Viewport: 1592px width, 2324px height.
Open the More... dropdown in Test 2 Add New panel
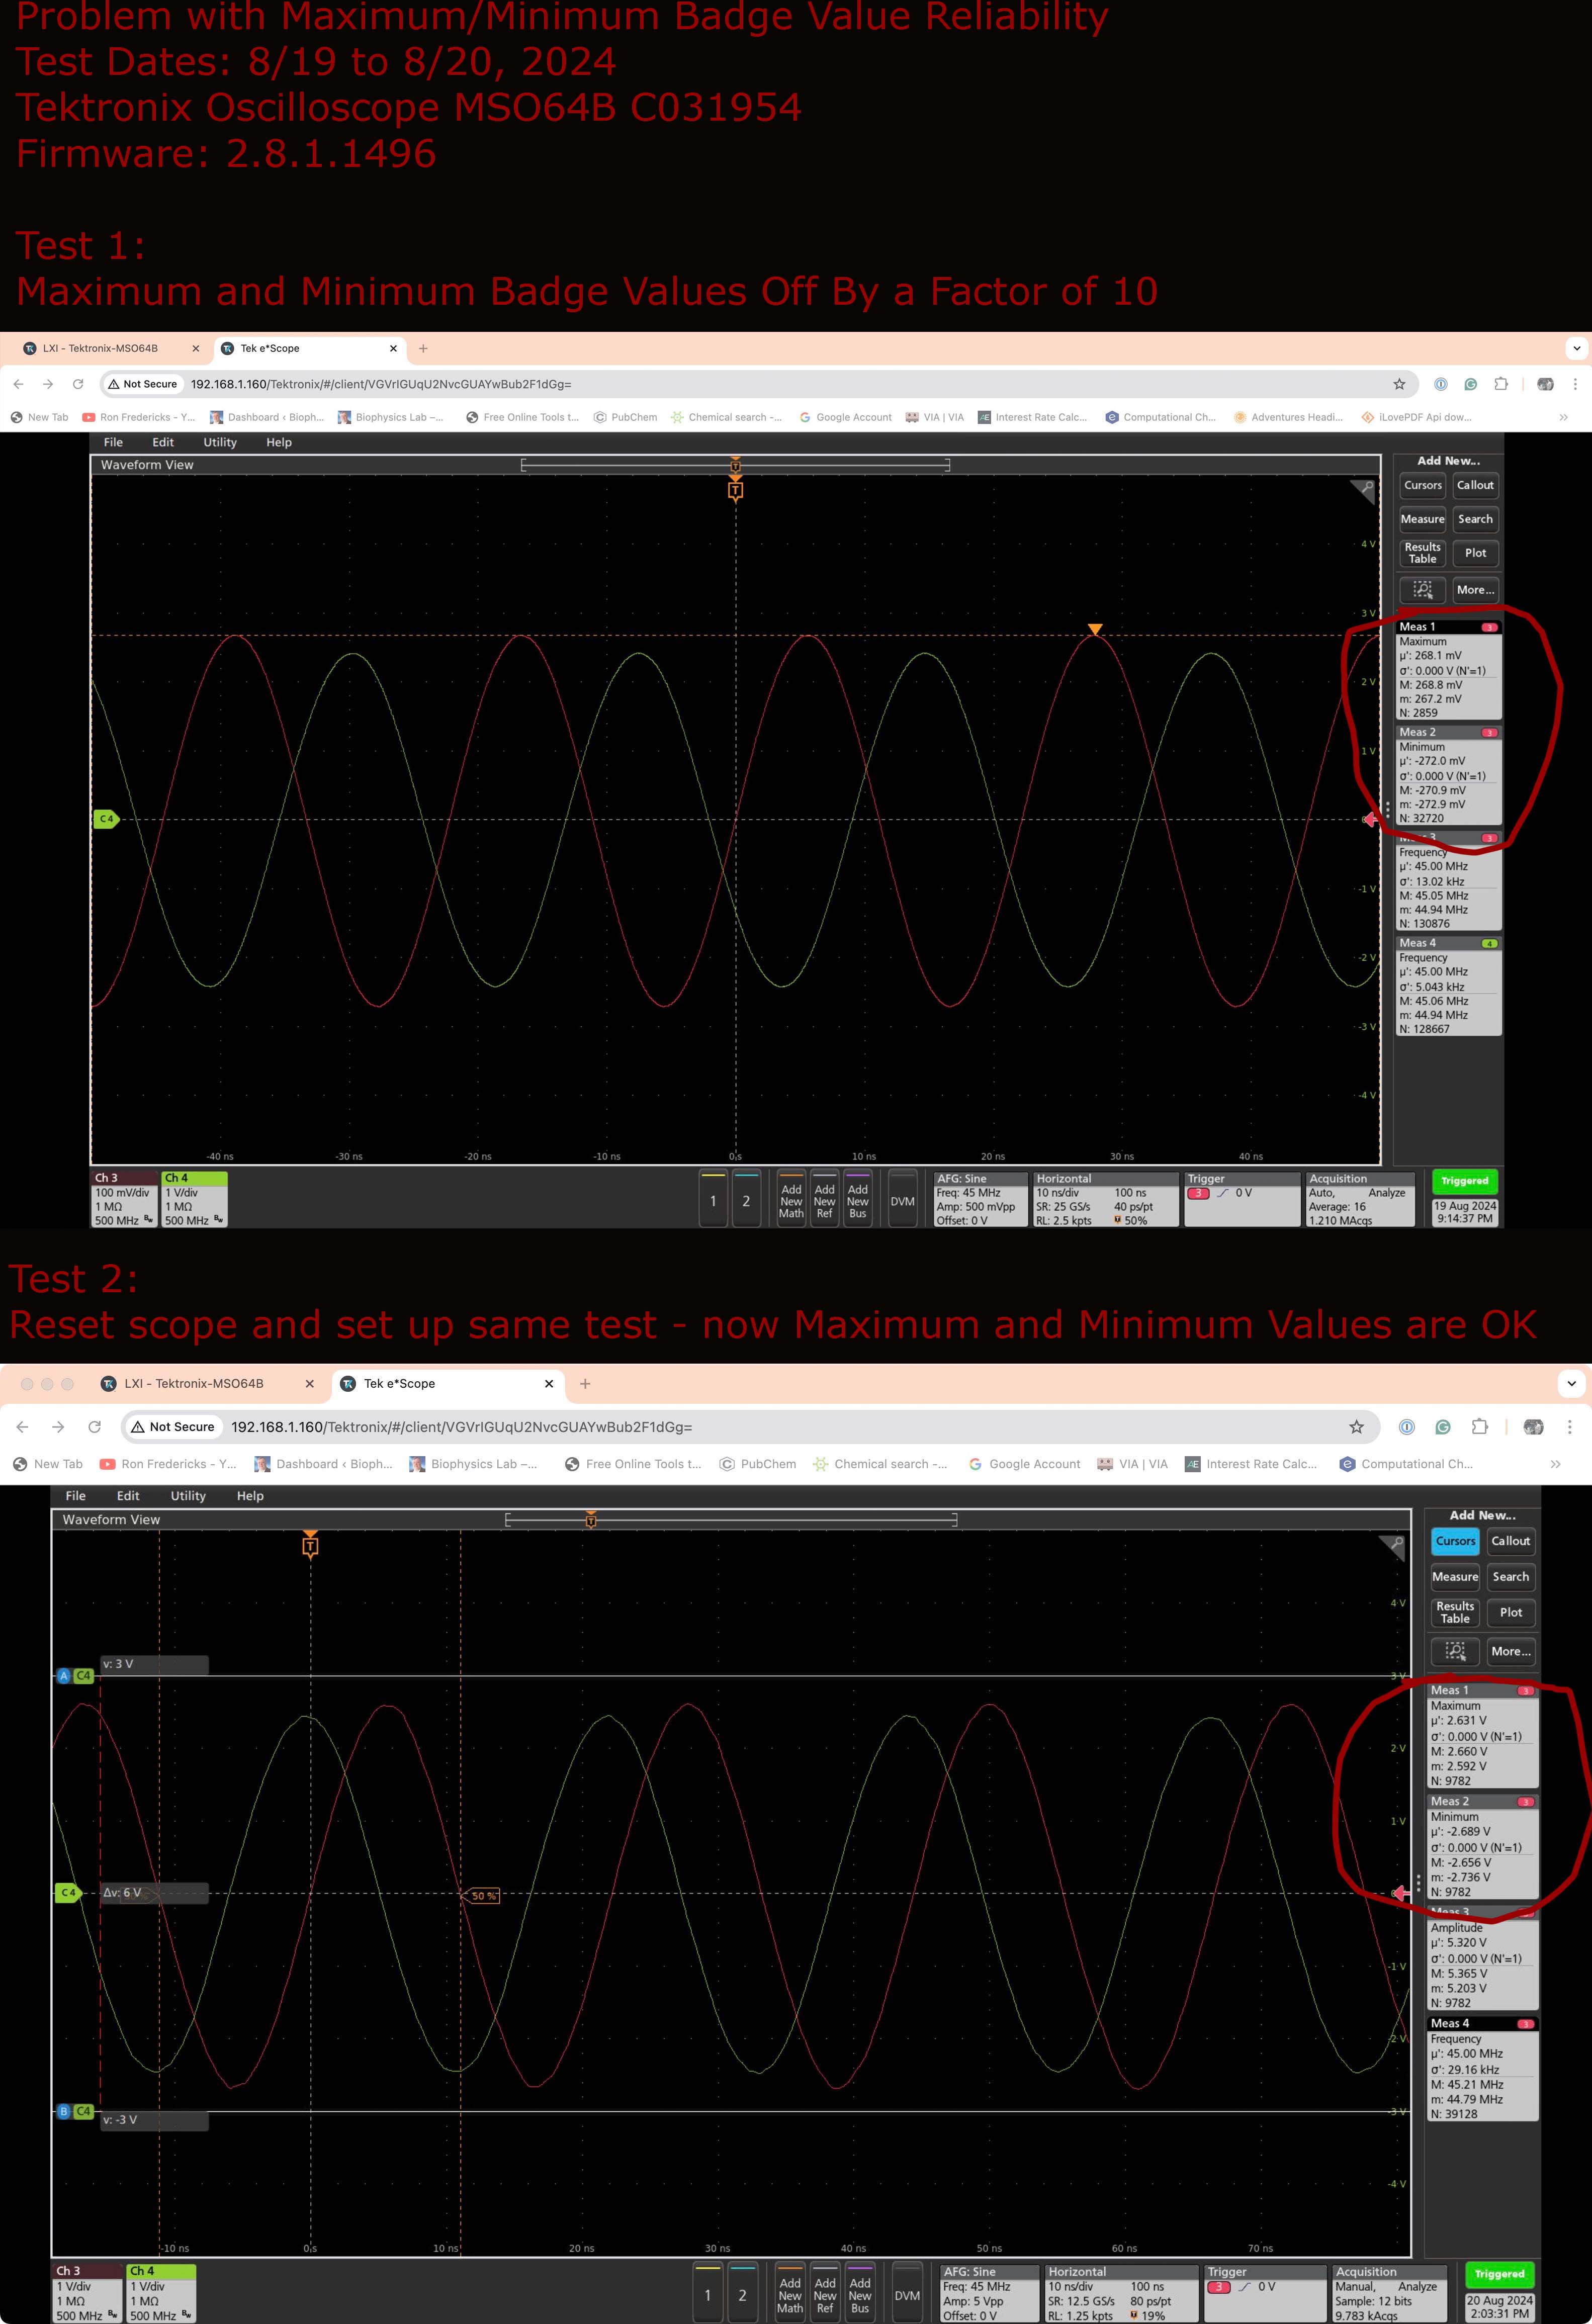click(x=1510, y=1651)
